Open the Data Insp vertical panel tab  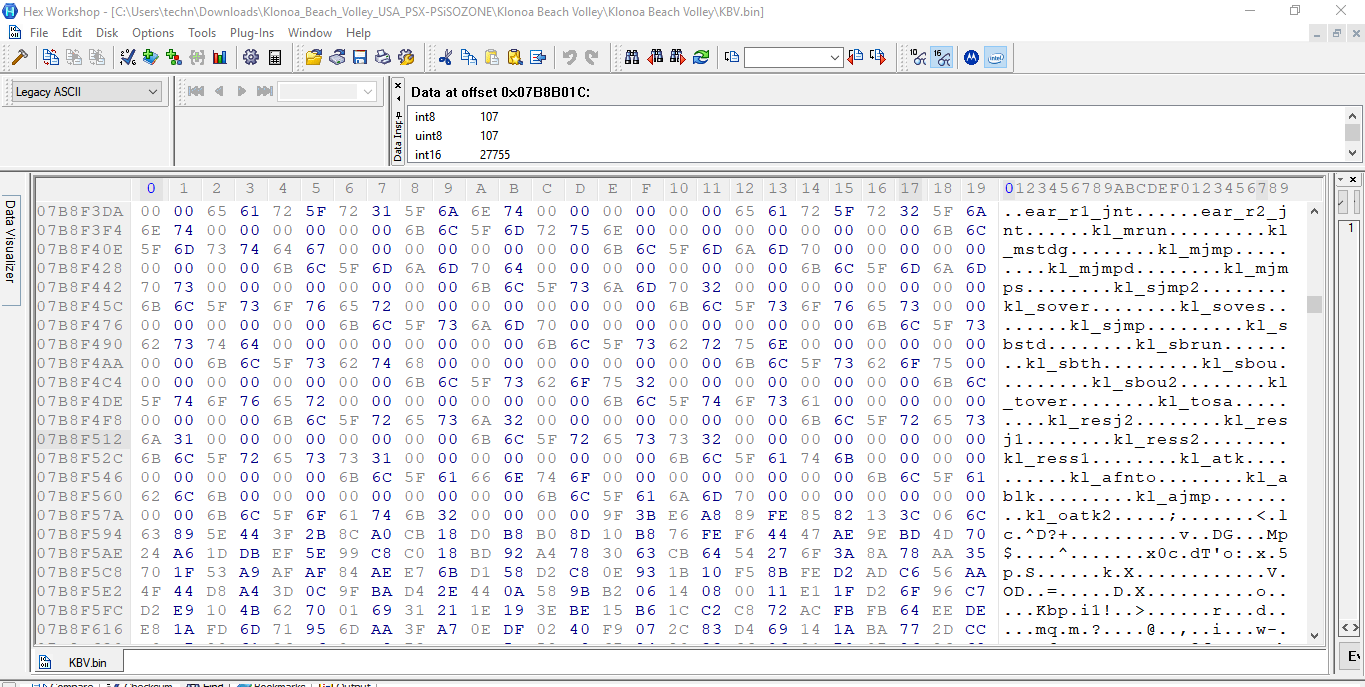(x=397, y=136)
